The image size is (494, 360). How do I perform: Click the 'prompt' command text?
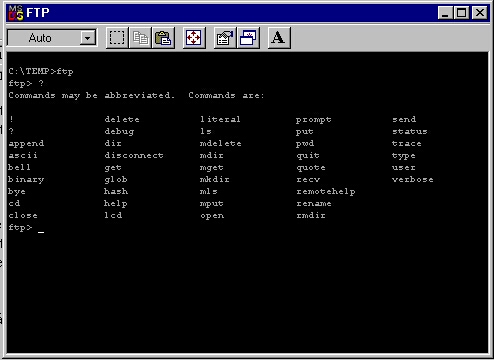tap(313, 120)
